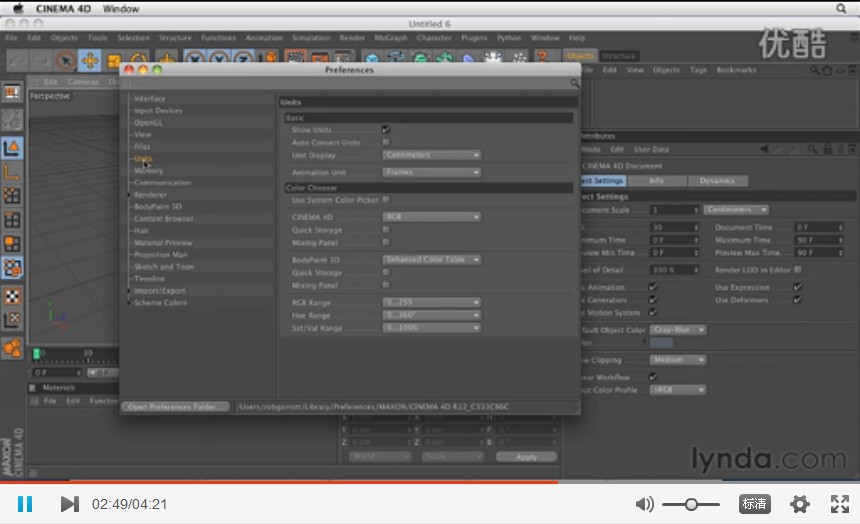The width and height of the screenshot is (860, 524).
Task: Select the Undo arrow in the top toolbar
Action: pos(16,60)
